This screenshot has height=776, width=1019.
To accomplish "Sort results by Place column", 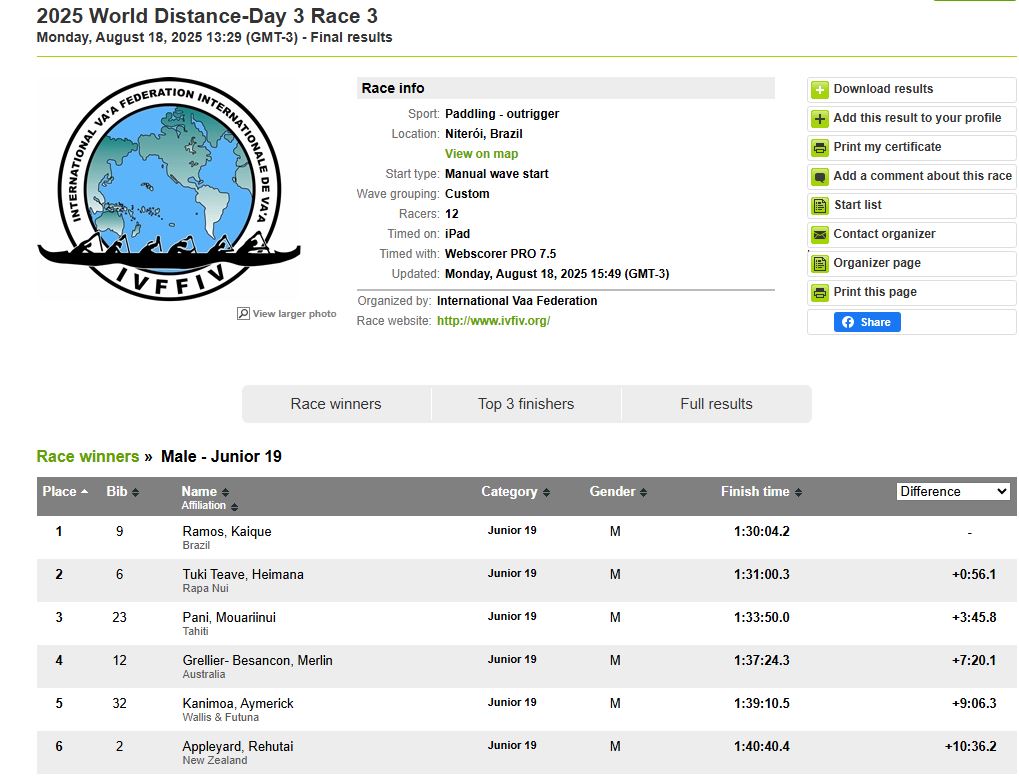I will pyautogui.click(x=65, y=492).
